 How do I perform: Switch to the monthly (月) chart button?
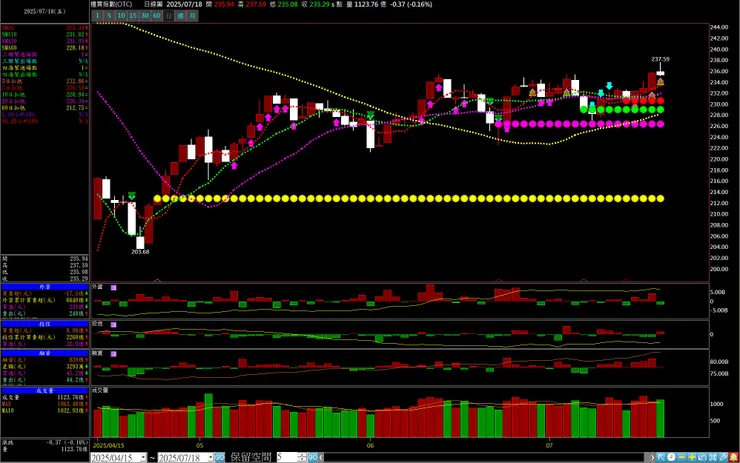coord(192,16)
